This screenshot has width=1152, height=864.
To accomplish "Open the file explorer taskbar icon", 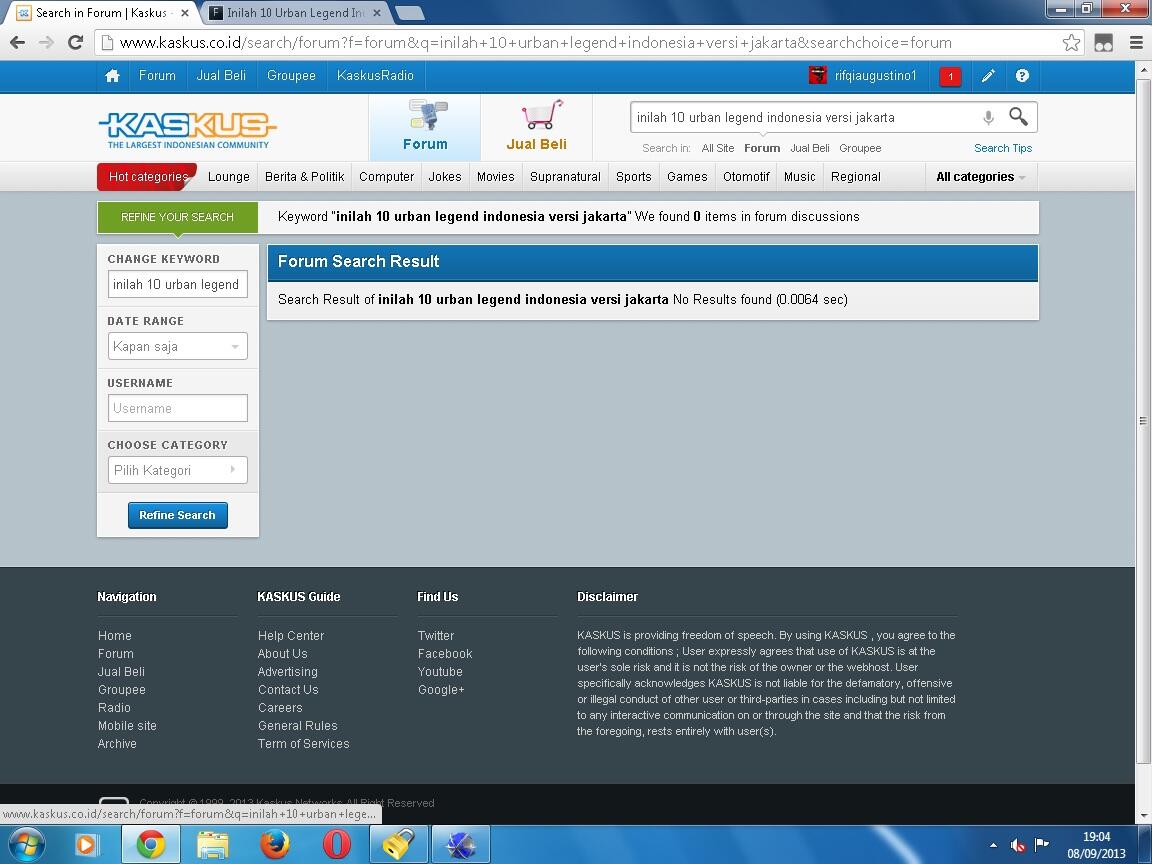I will 212,845.
